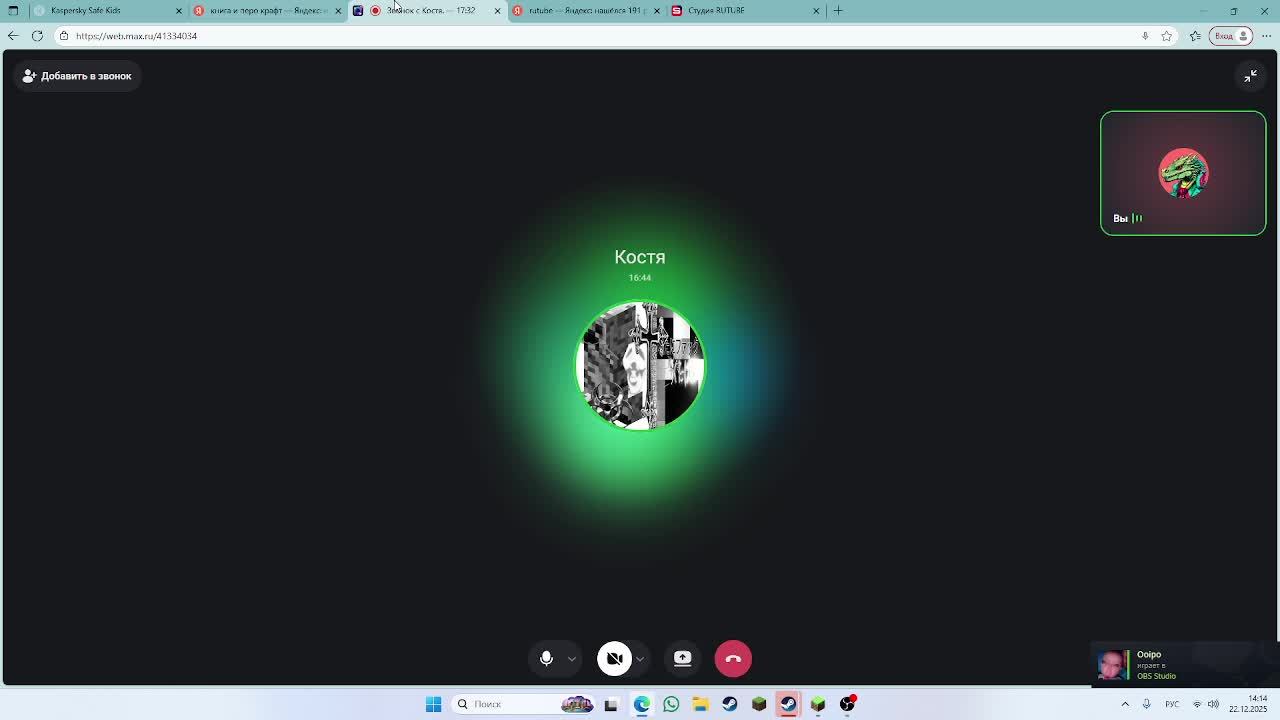
Task: Open the network Wi-Fi tray icon
Action: point(1197,704)
